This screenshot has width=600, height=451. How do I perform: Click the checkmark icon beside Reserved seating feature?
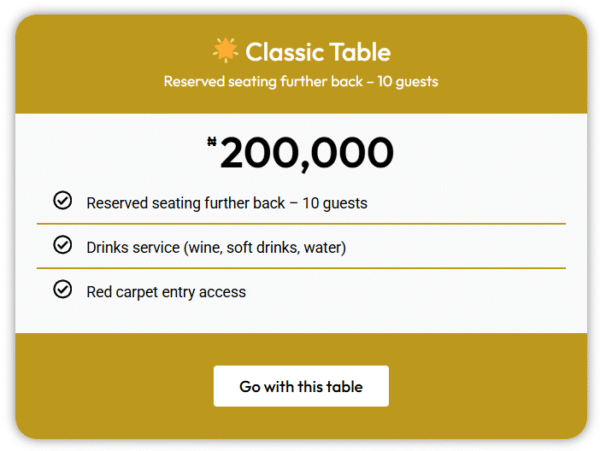click(62, 202)
